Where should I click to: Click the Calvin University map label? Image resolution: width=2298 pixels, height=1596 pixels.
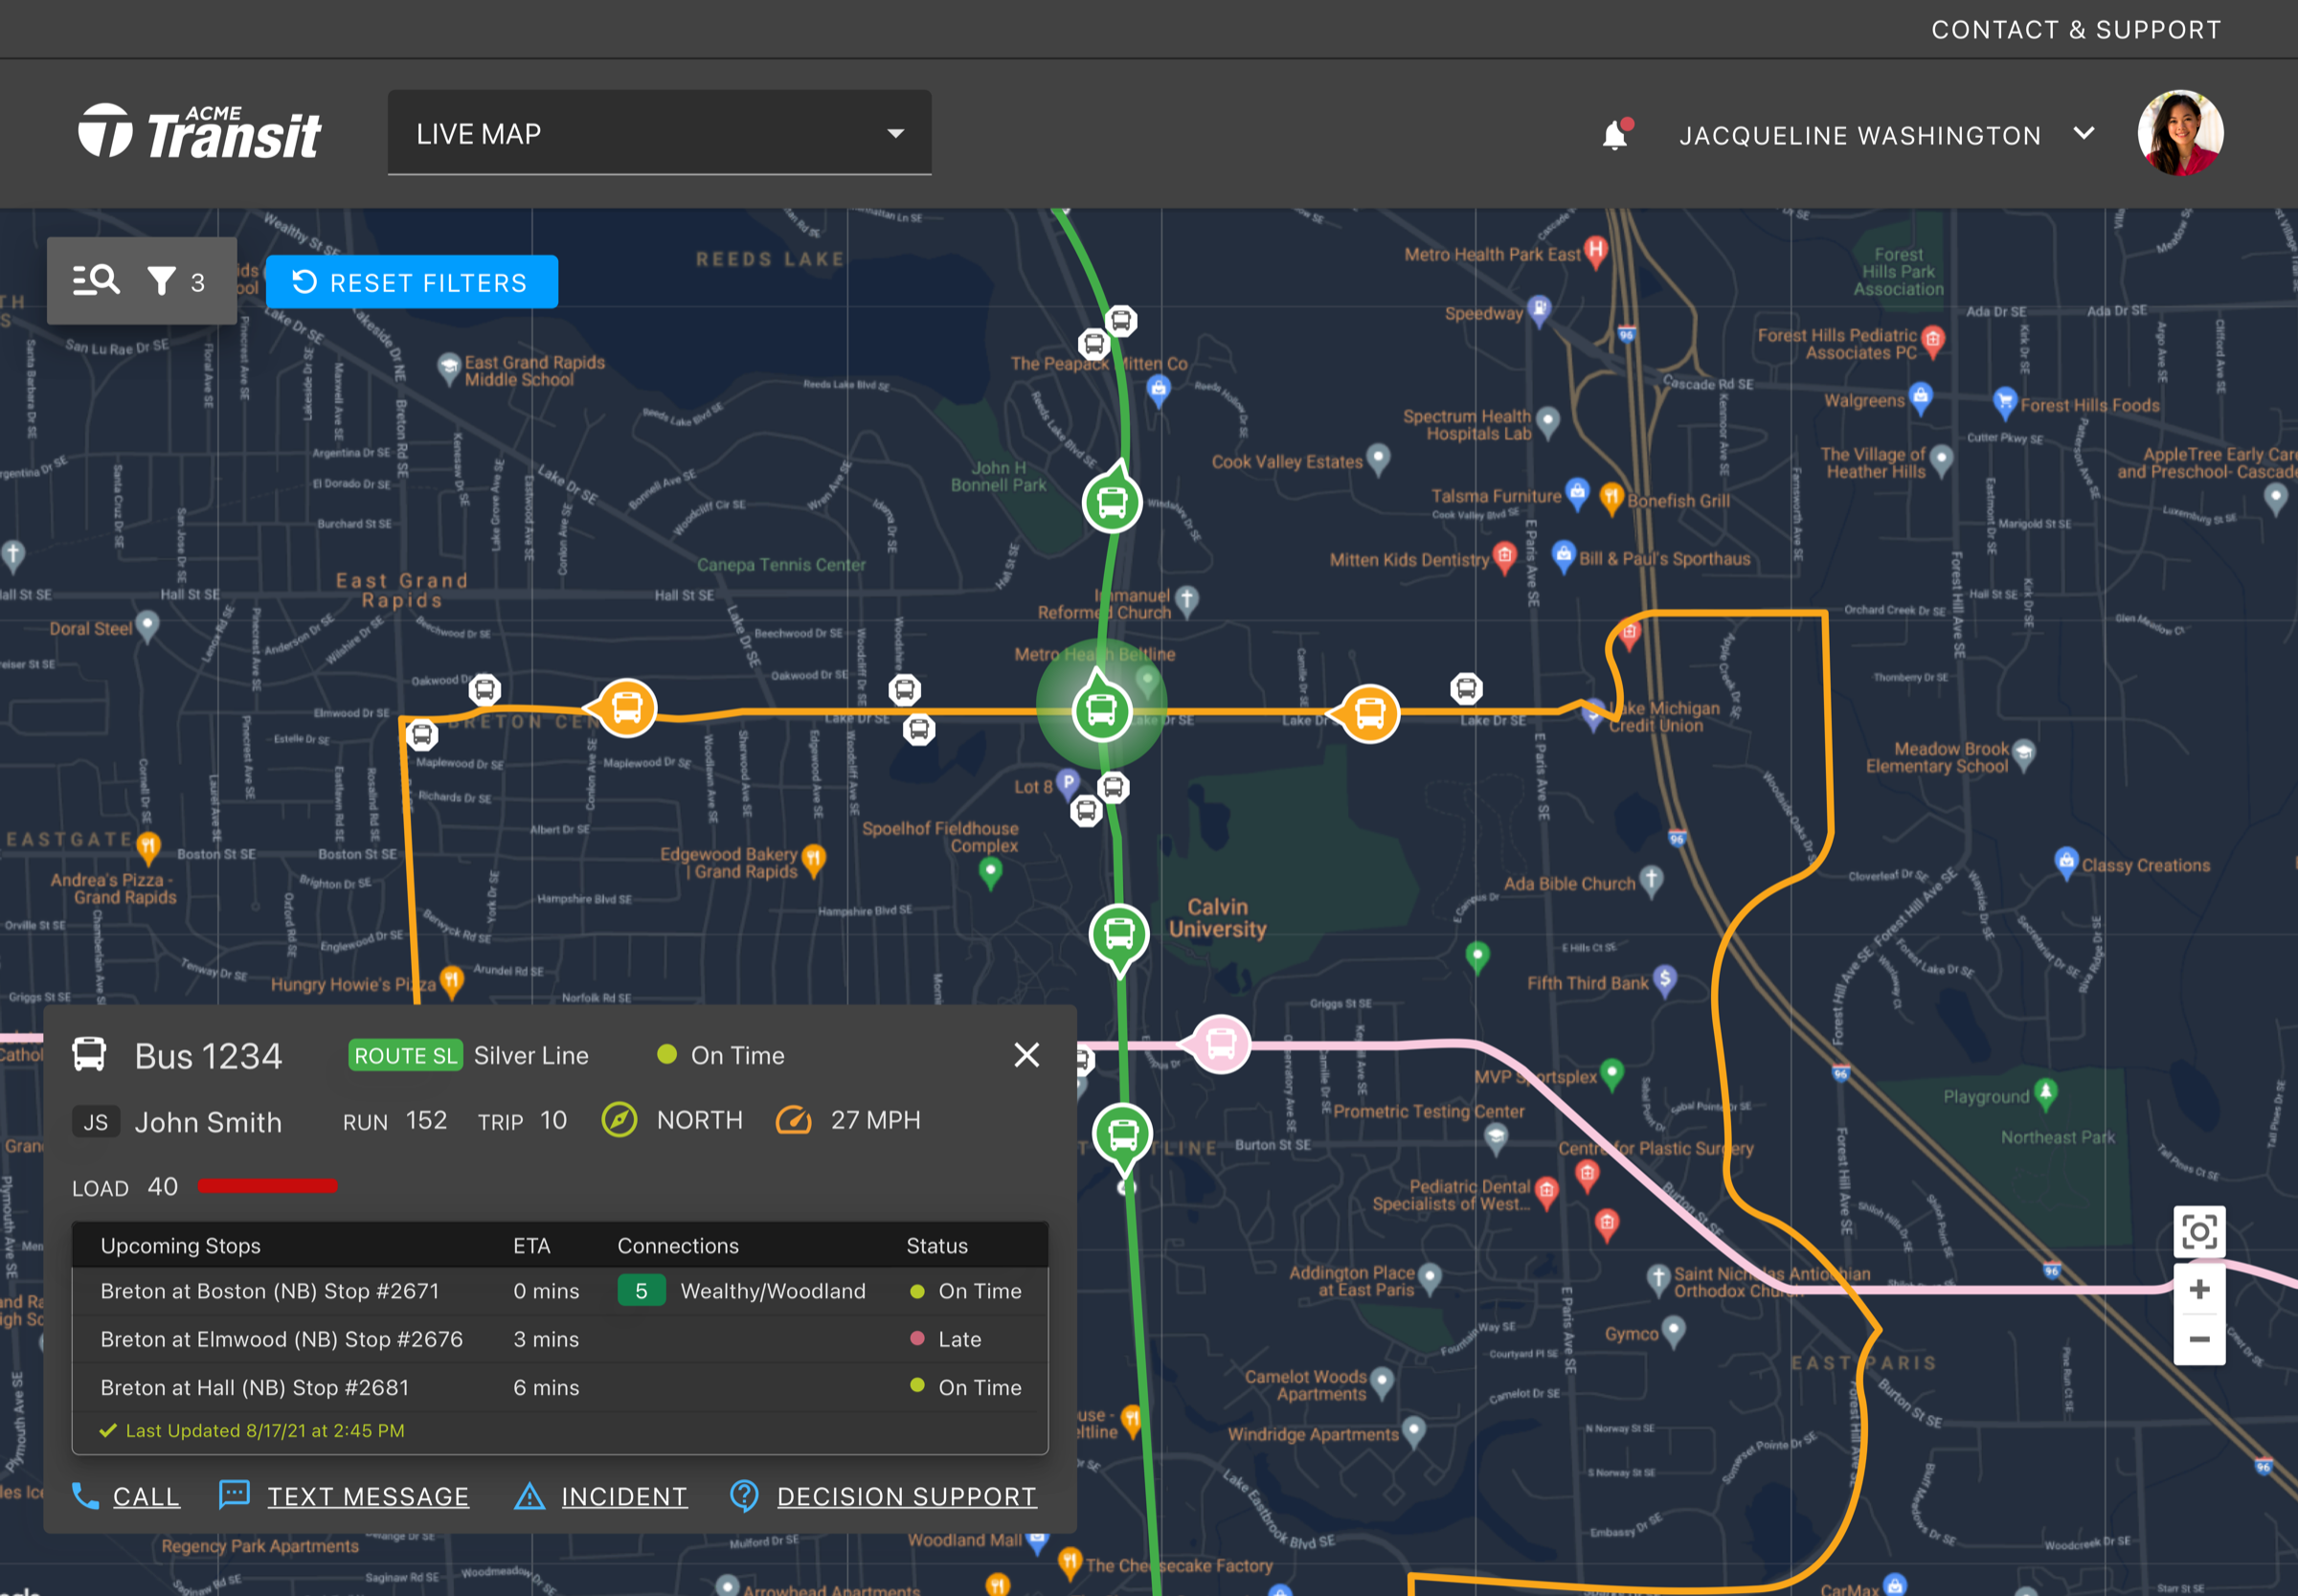coord(1217,918)
